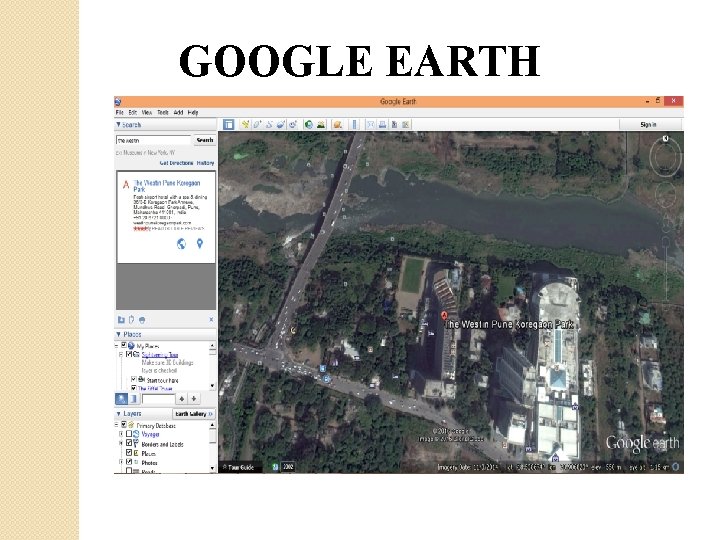Screen dimensions: 720x540
Task: Click the move joystick navigation control
Action: [x=665, y=196]
